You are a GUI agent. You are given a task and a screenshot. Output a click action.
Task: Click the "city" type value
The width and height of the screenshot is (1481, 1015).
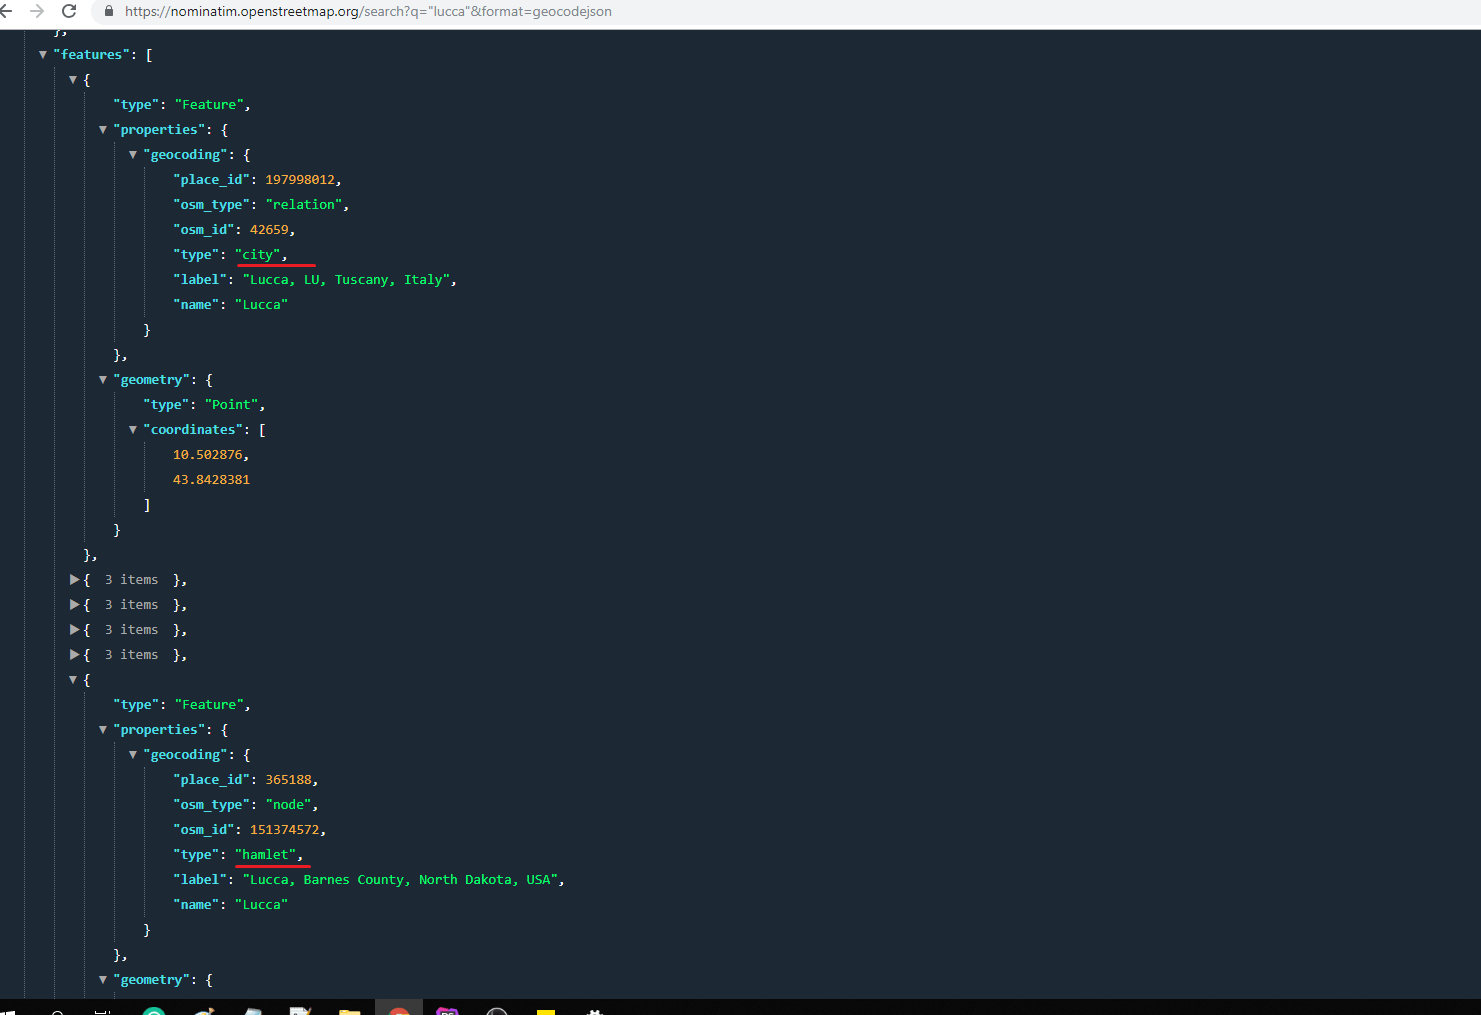260,255
